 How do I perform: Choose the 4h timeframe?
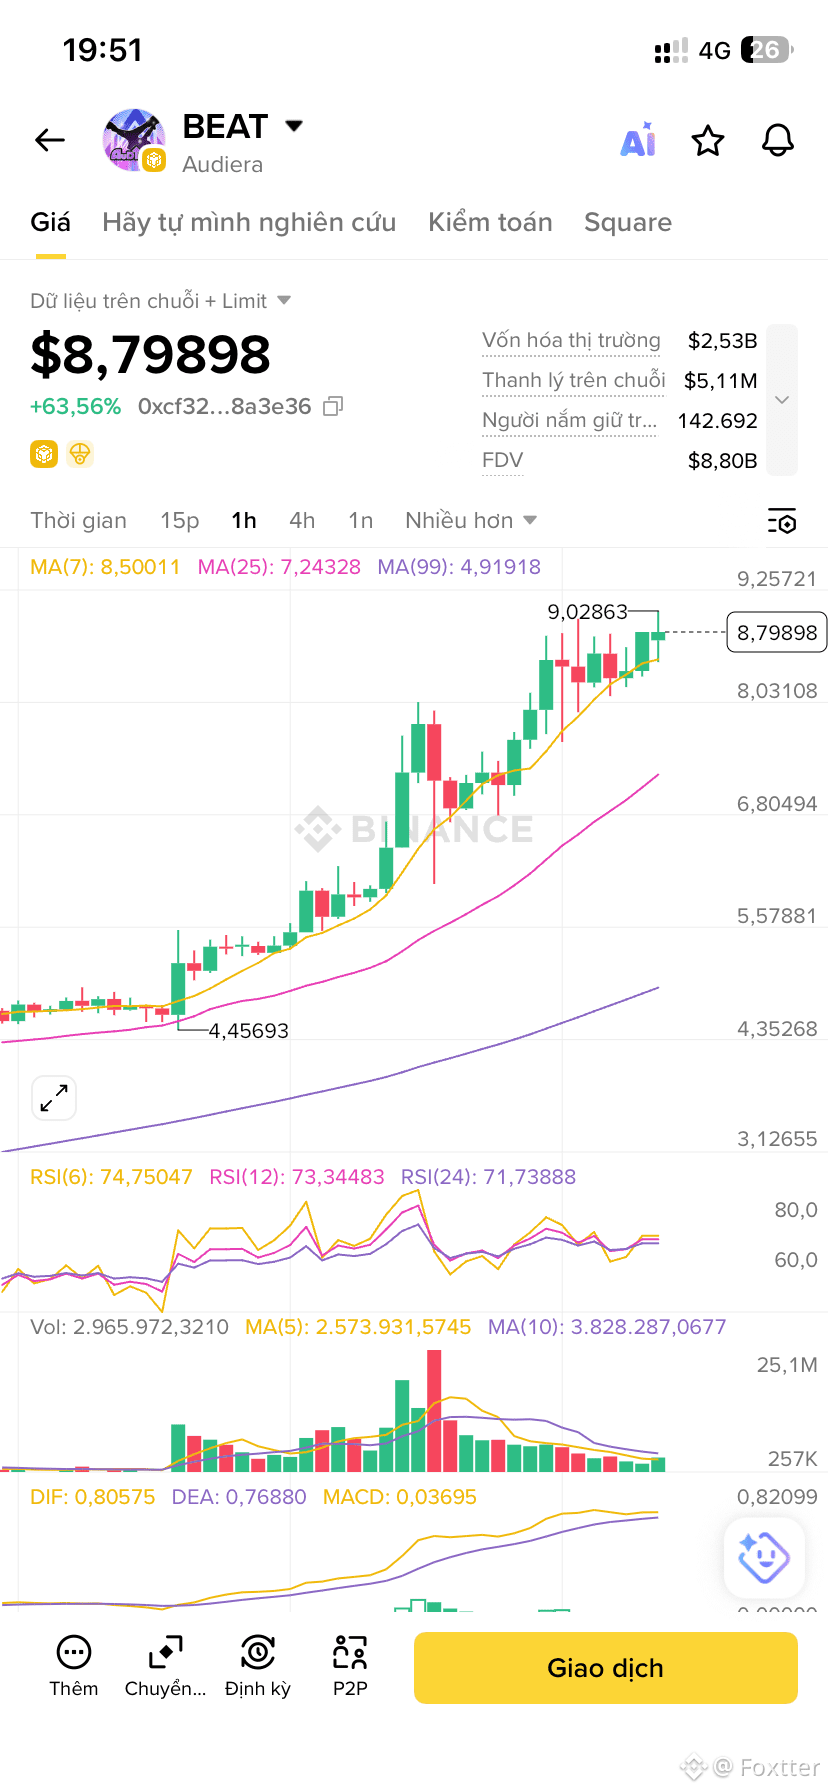click(302, 520)
